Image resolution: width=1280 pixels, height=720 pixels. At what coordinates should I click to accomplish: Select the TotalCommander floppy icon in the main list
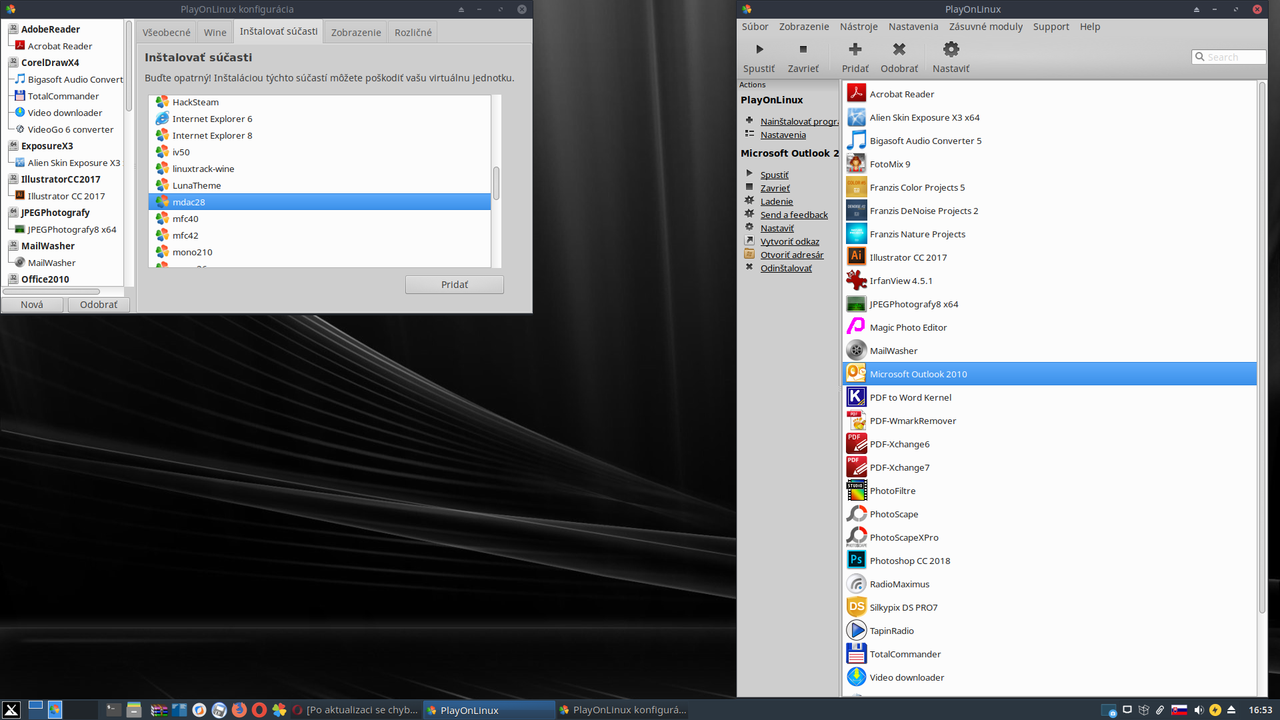pyautogui.click(x=856, y=654)
